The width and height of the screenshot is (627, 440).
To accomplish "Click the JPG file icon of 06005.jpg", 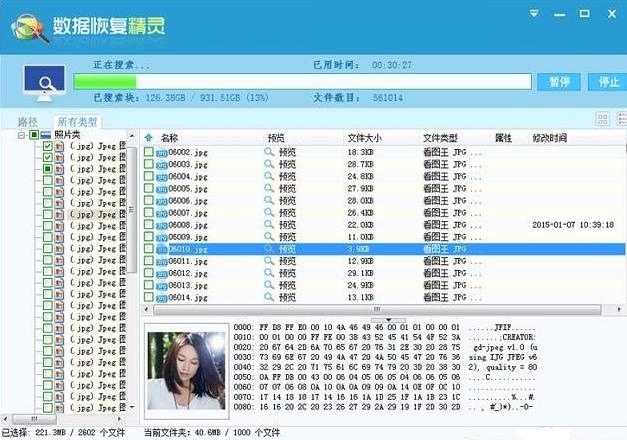I will point(162,189).
